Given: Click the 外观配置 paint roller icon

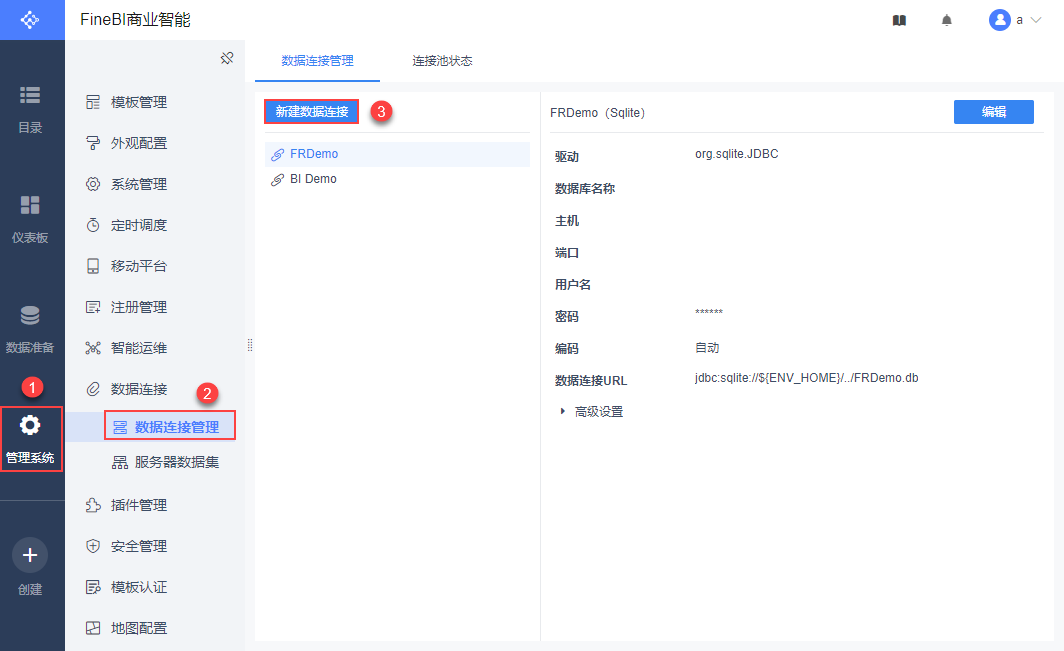Looking at the screenshot, I should click(93, 143).
